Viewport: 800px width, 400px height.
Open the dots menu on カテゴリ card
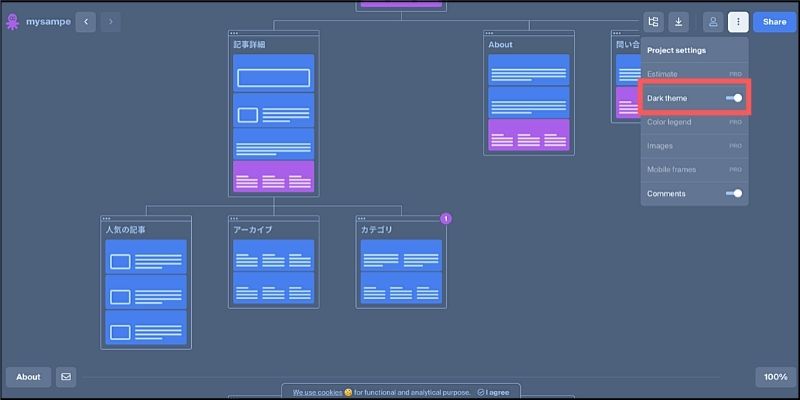coord(361,218)
